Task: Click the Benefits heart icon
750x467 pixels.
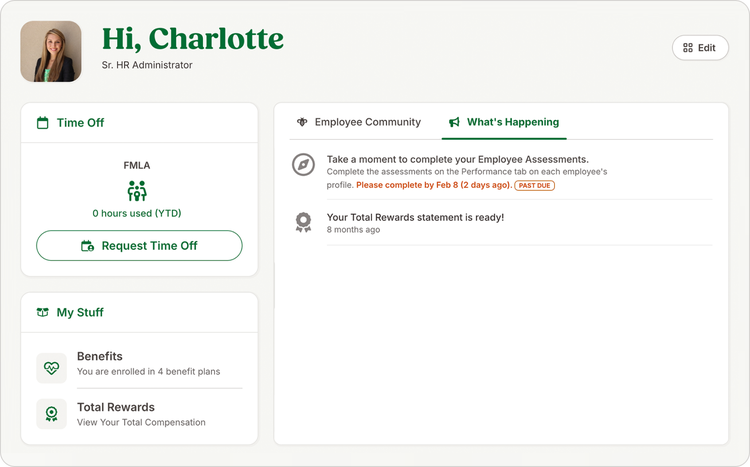Action: pyautogui.click(x=52, y=368)
